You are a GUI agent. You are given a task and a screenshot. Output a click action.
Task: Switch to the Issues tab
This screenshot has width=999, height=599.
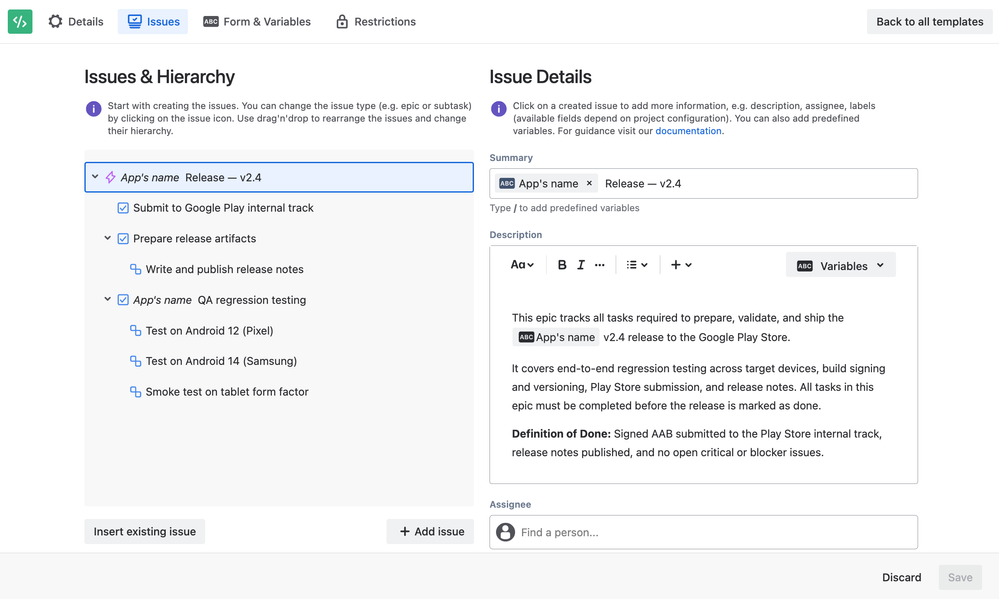point(153,22)
